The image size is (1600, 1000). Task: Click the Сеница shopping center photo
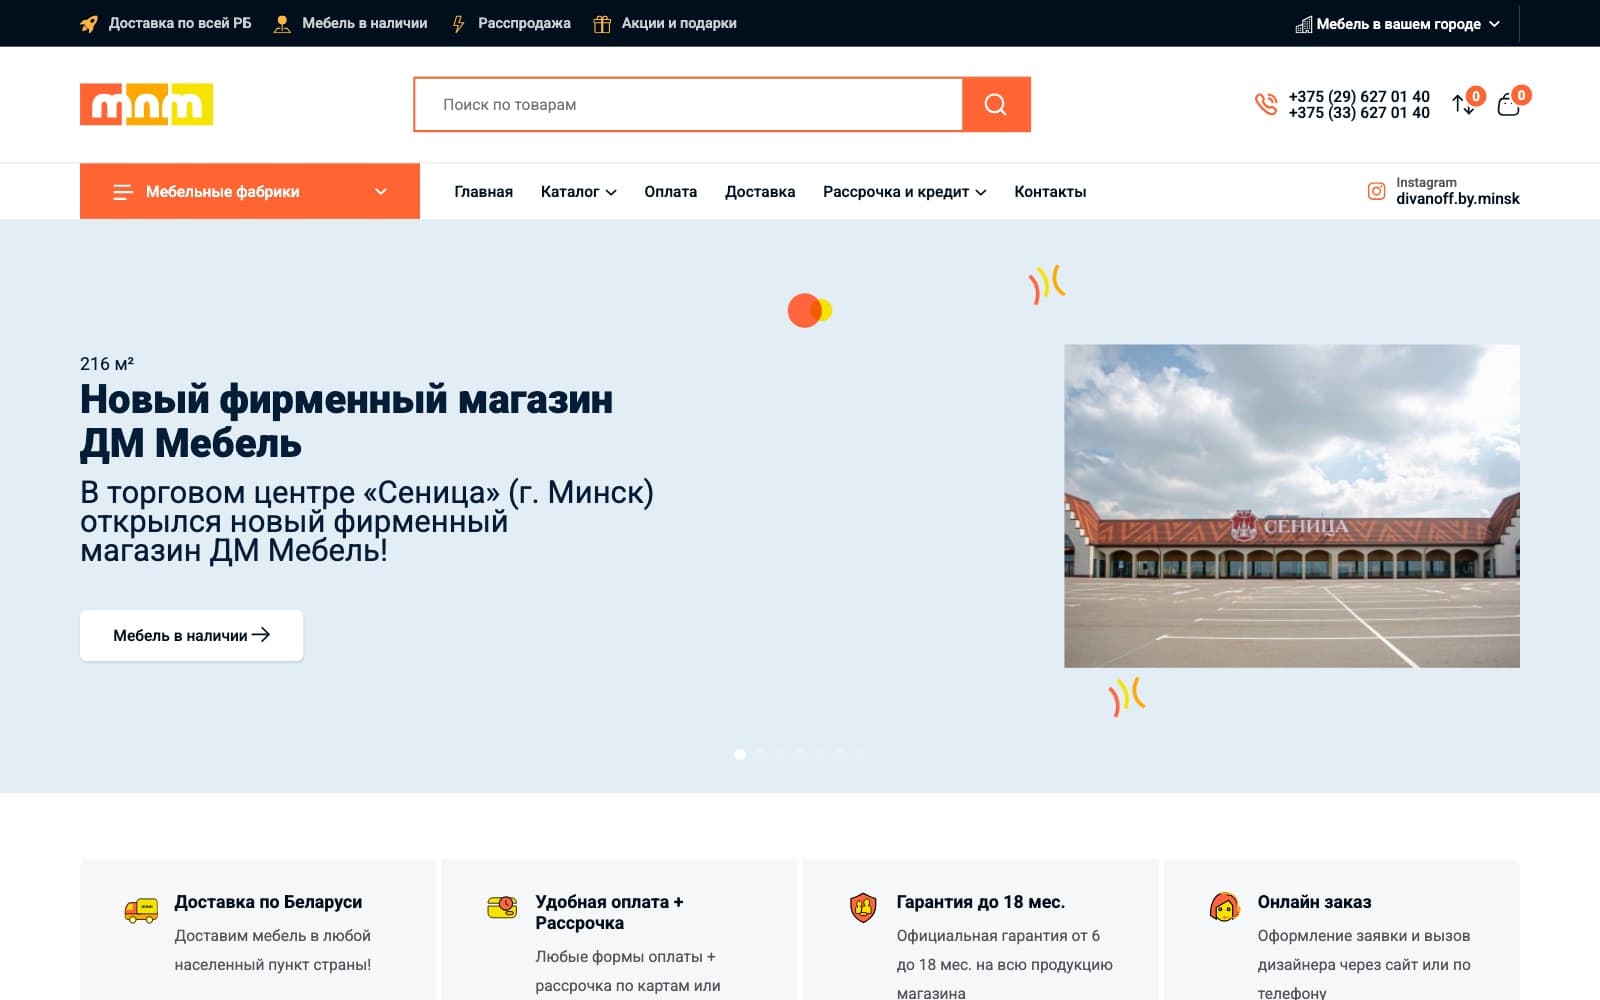[x=1292, y=506]
